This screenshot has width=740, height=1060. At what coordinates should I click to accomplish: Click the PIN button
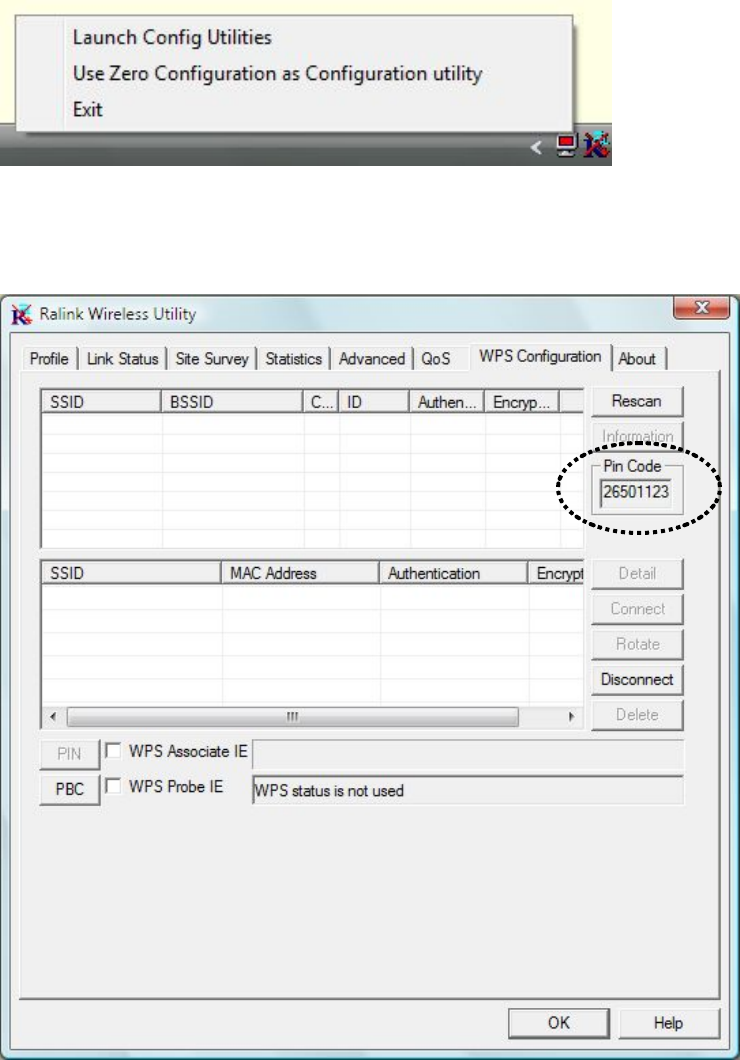click(x=69, y=754)
